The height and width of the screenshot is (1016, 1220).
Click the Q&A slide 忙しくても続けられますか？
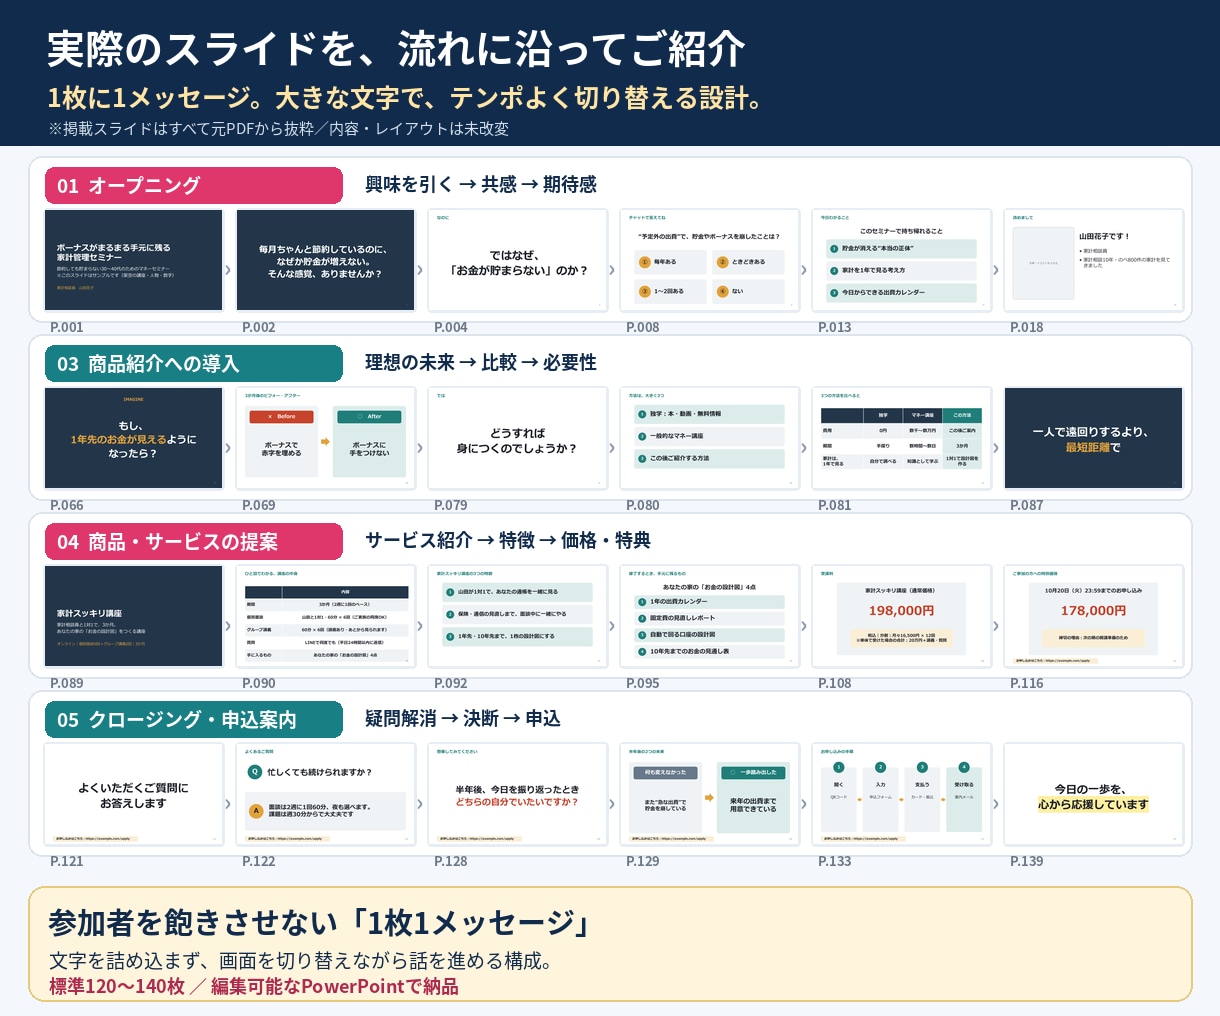click(x=326, y=794)
